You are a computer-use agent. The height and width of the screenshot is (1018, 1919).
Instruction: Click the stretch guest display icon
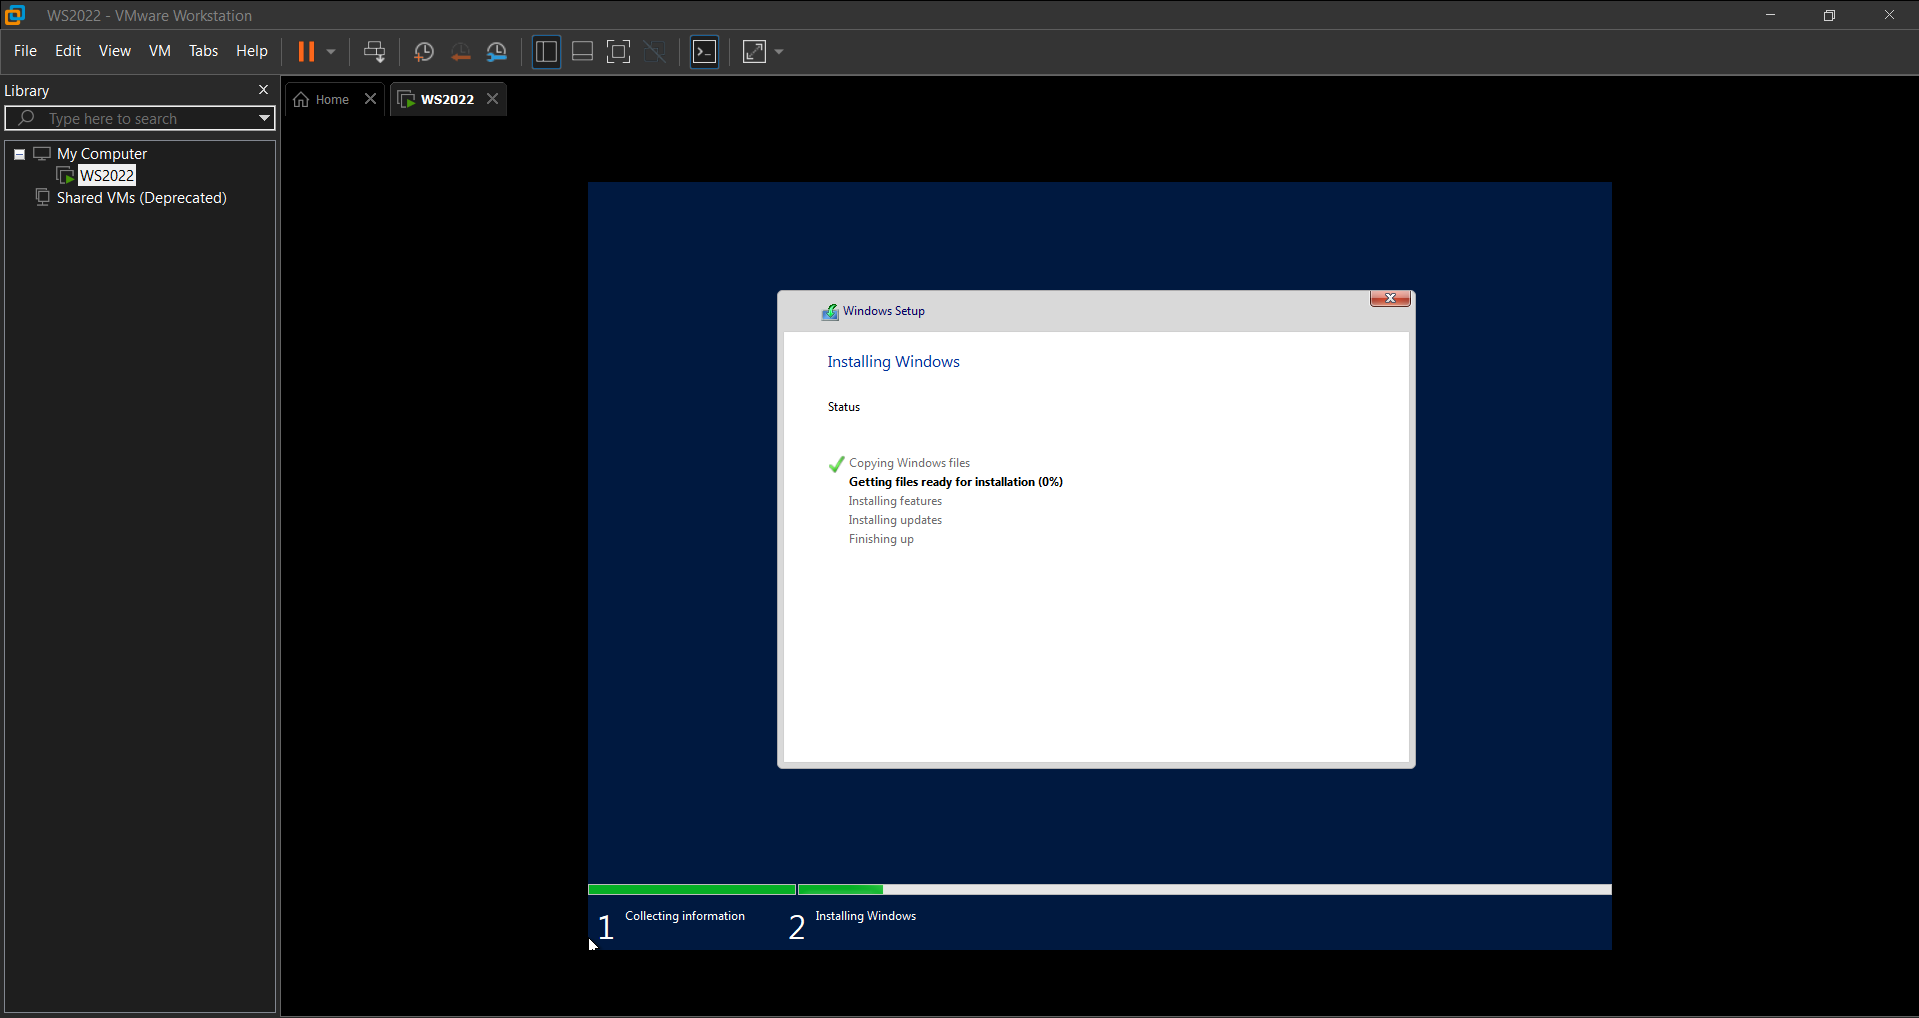click(755, 52)
